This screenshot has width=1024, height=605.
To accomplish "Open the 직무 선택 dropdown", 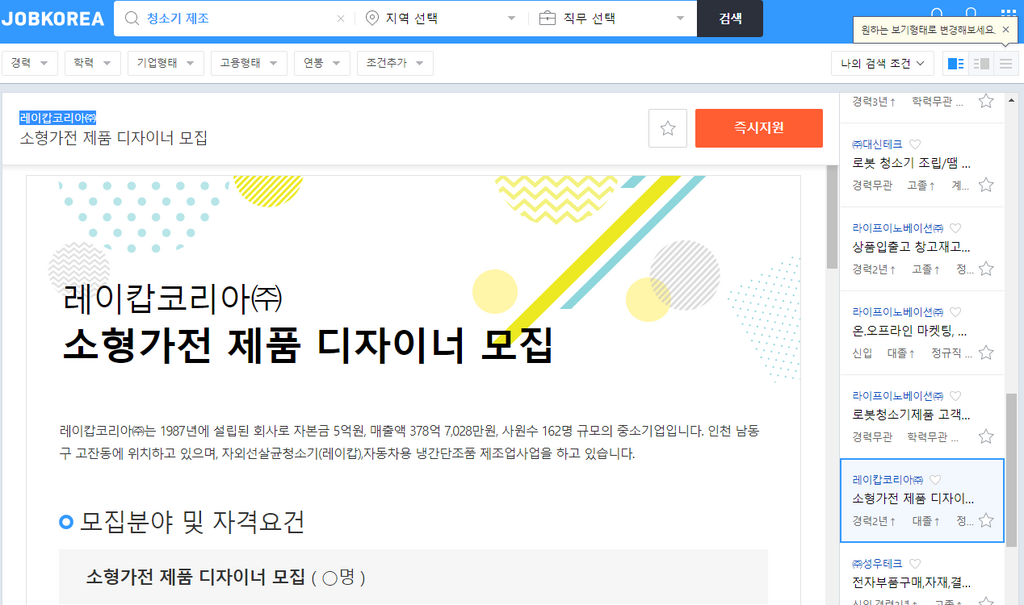I will pyautogui.click(x=613, y=18).
